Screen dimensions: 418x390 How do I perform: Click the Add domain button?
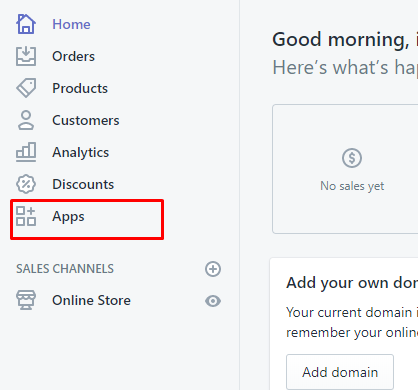340,372
